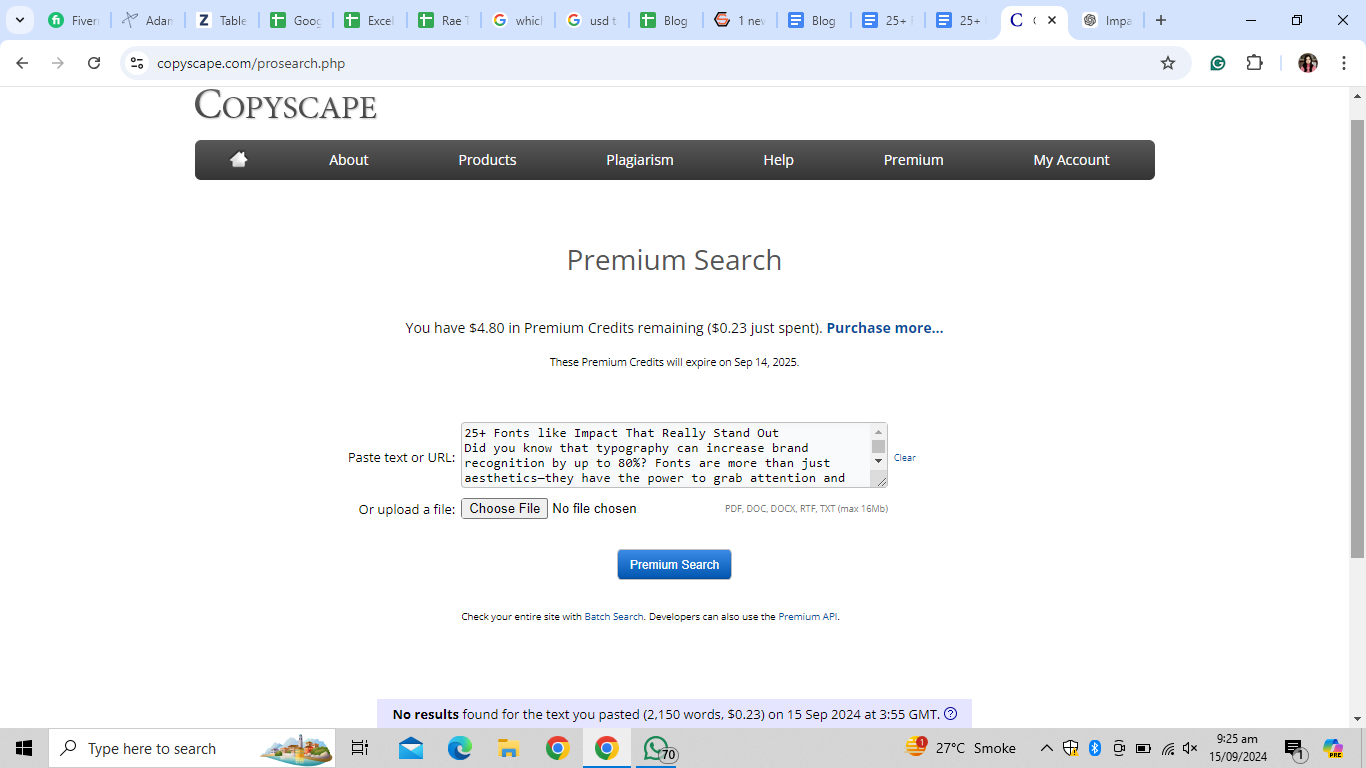This screenshot has height=768, width=1366.
Task: Open the Grammarly extension icon
Action: [x=1218, y=63]
